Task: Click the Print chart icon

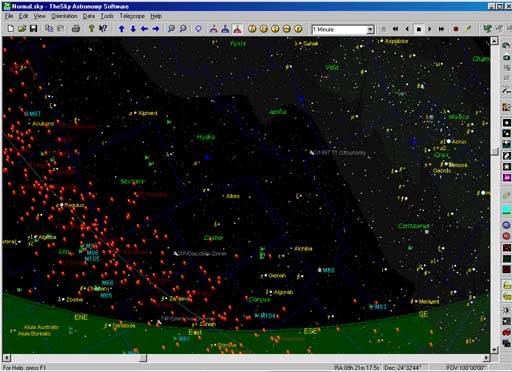Action: [76, 29]
